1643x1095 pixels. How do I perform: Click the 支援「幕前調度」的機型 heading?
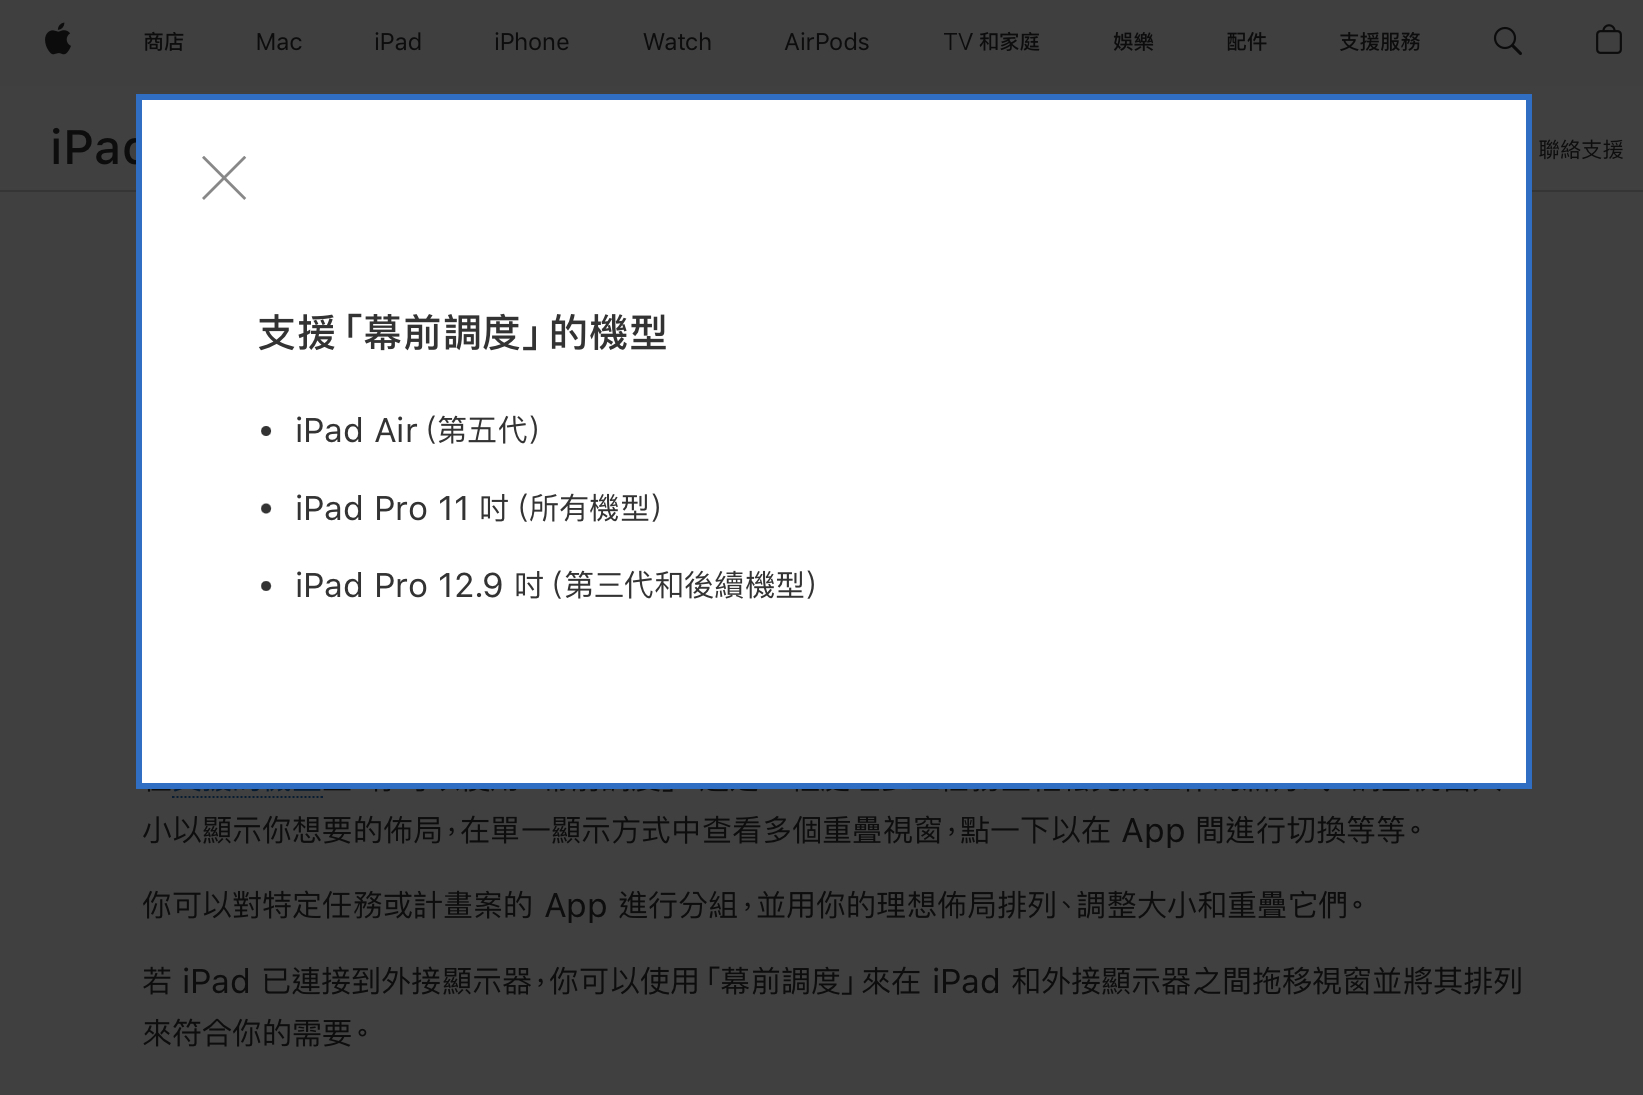(462, 333)
